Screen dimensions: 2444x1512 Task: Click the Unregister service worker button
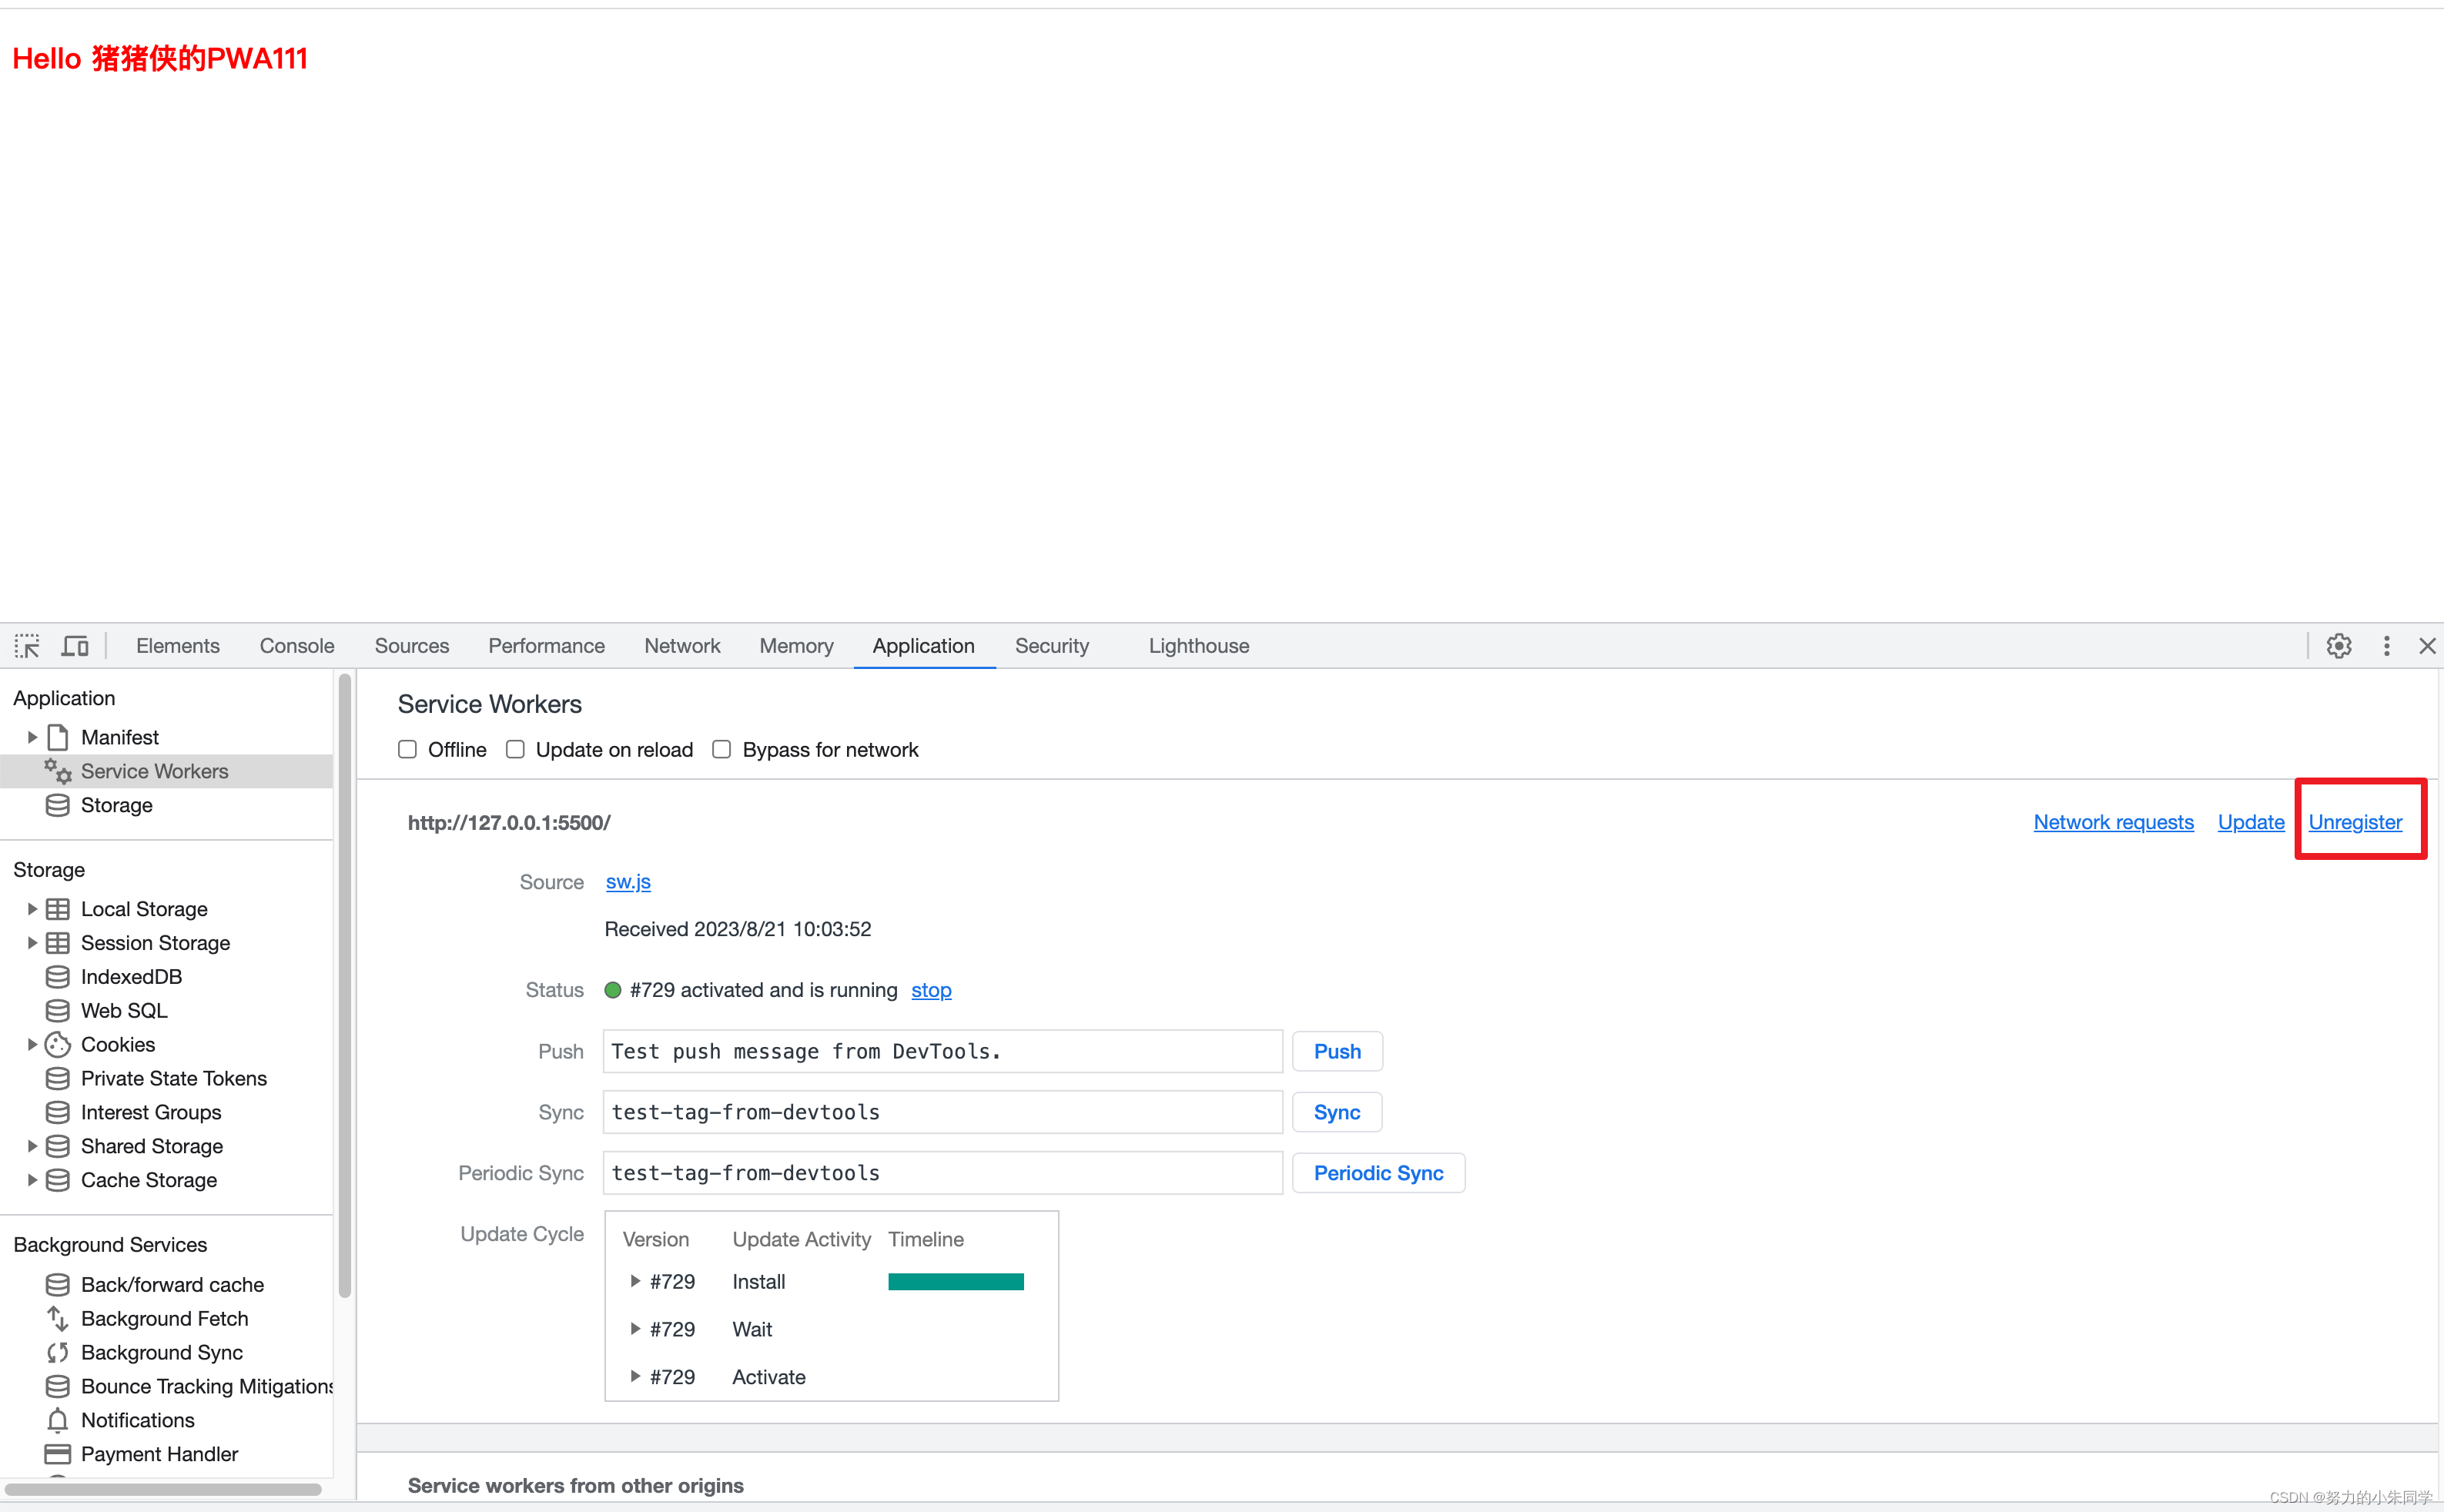[2357, 821]
